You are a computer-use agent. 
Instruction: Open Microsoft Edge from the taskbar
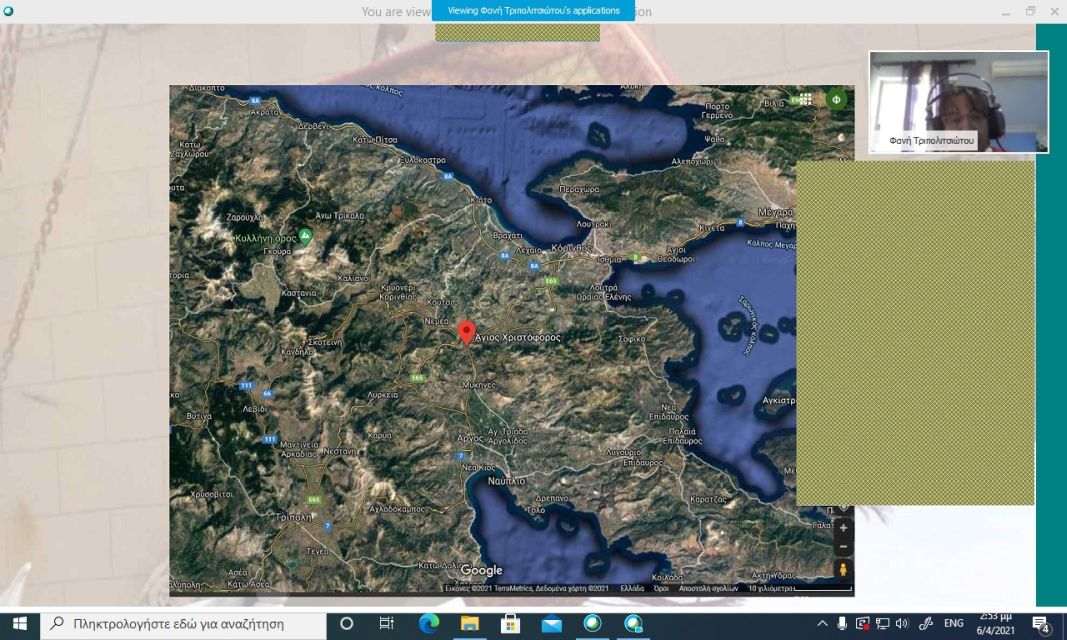click(428, 623)
